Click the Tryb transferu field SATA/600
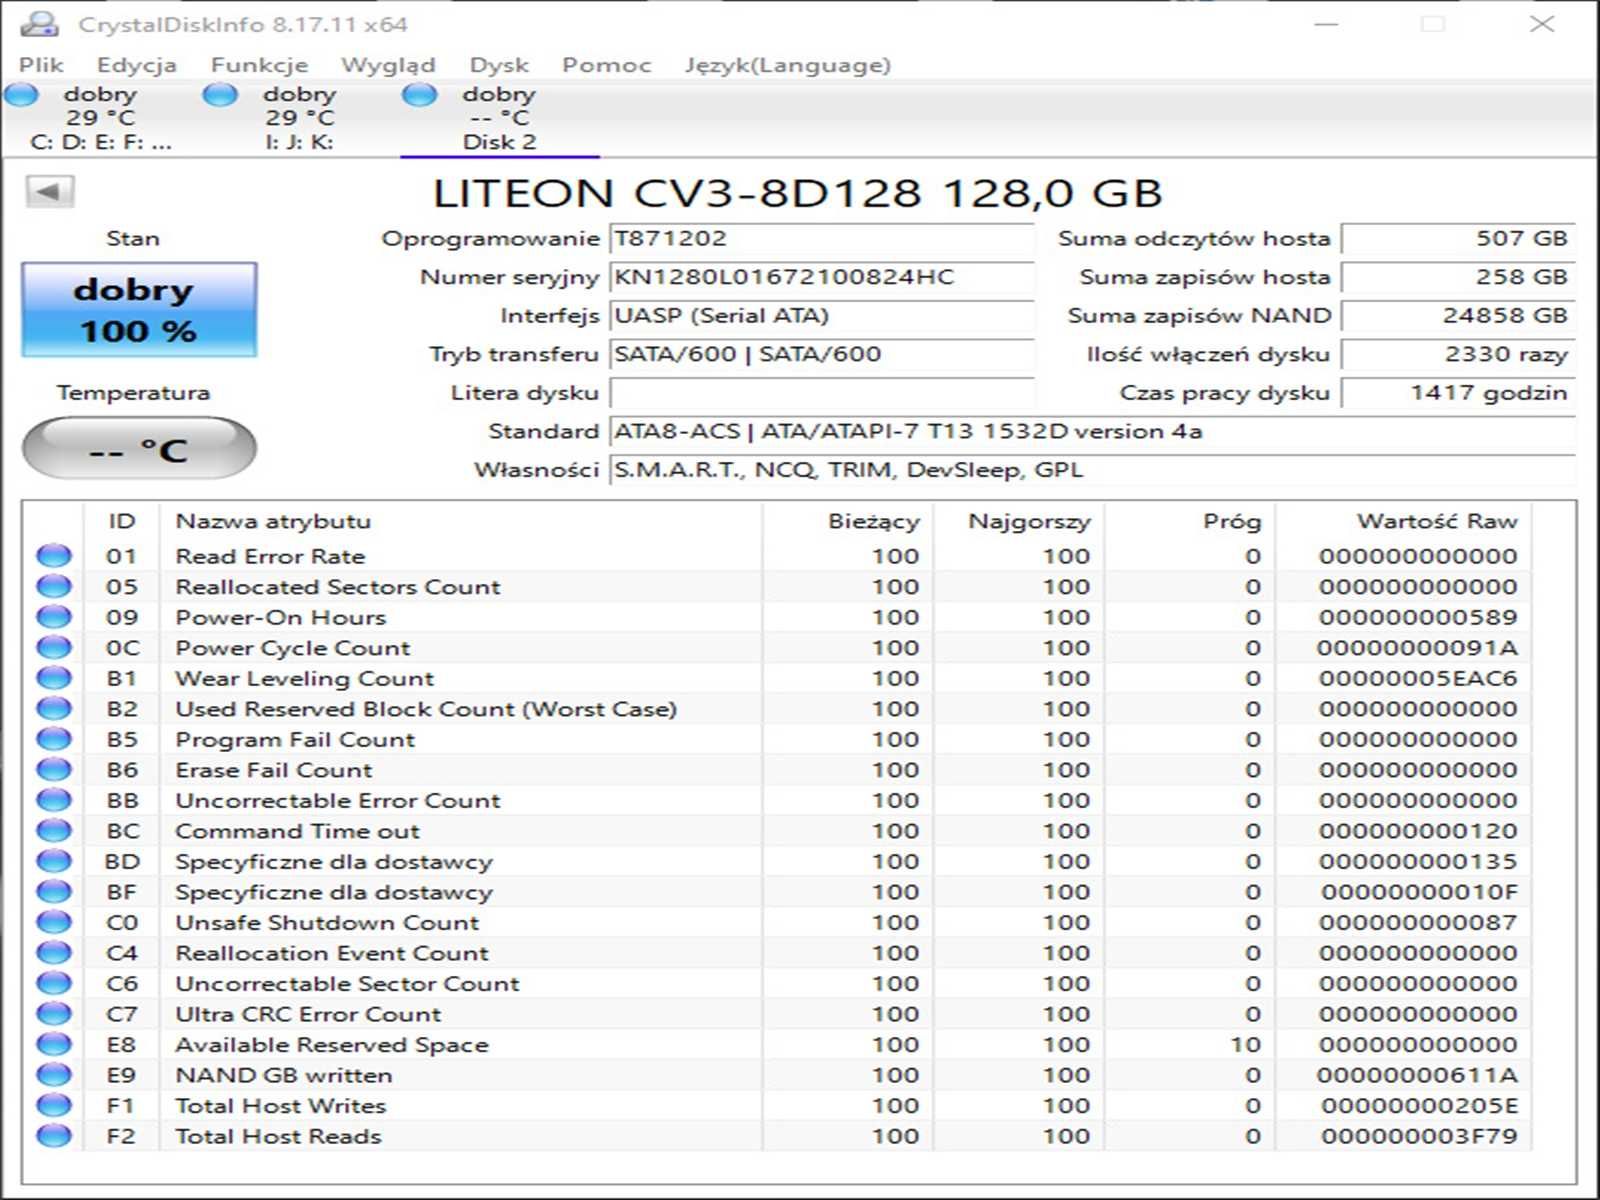 pos(822,354)
